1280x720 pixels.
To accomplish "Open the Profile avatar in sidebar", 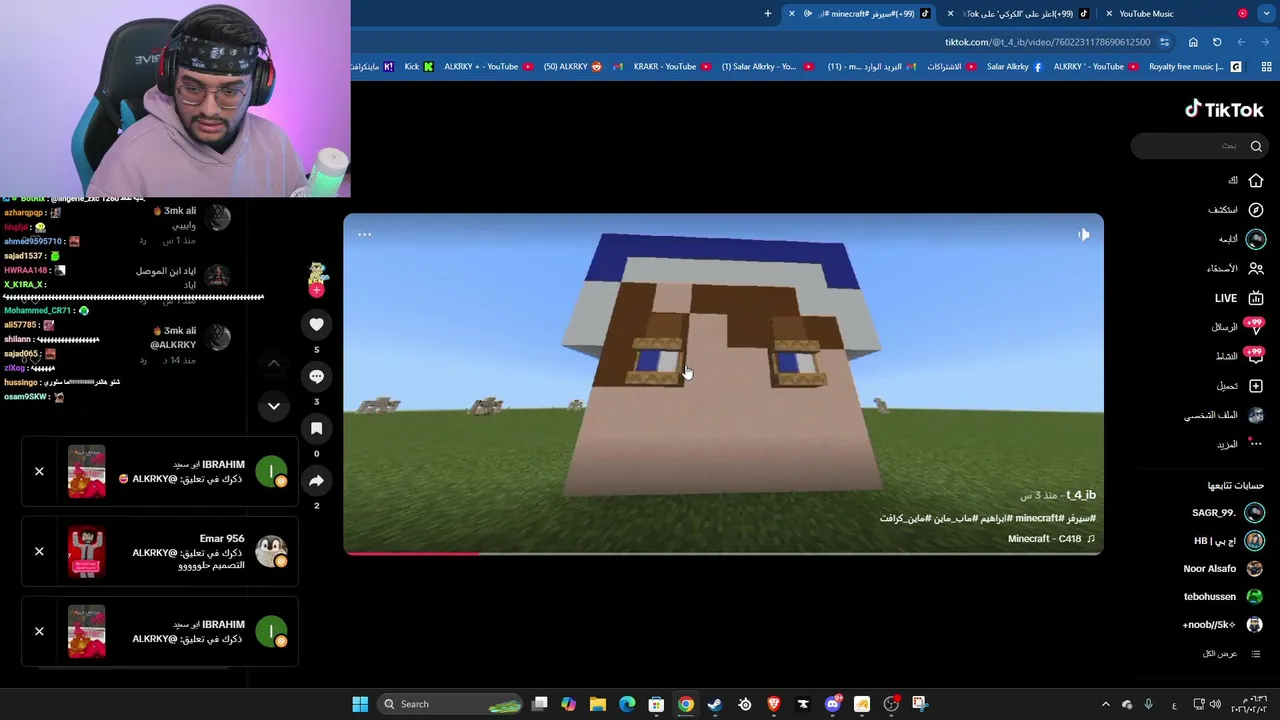I will [1256, 415].
